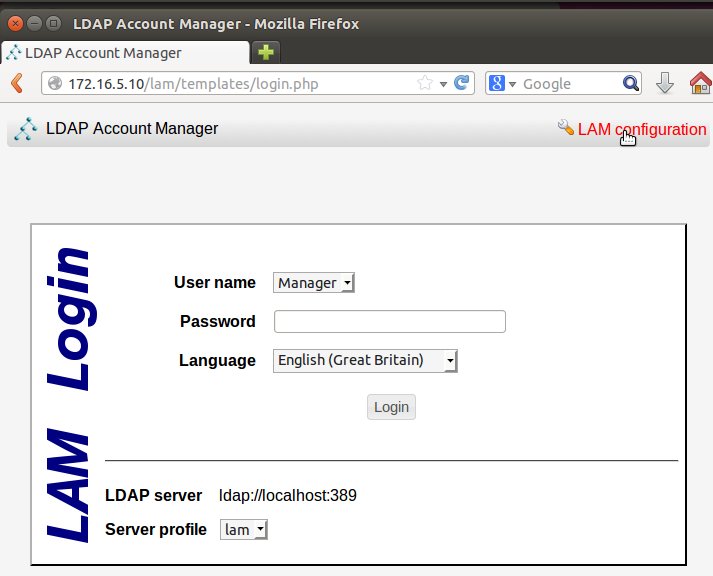
Task: Open Google search engine selector icon
Action: (x=497, y=83)
